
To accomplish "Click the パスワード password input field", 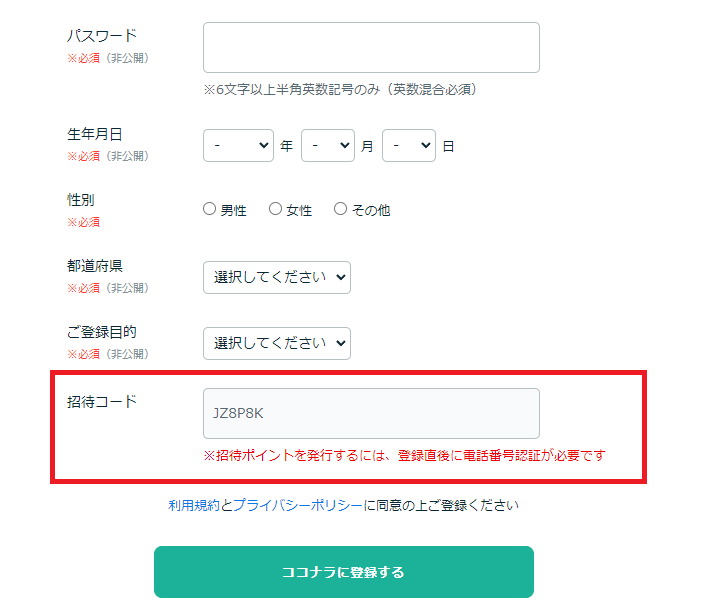I will [x=371, y=47].
